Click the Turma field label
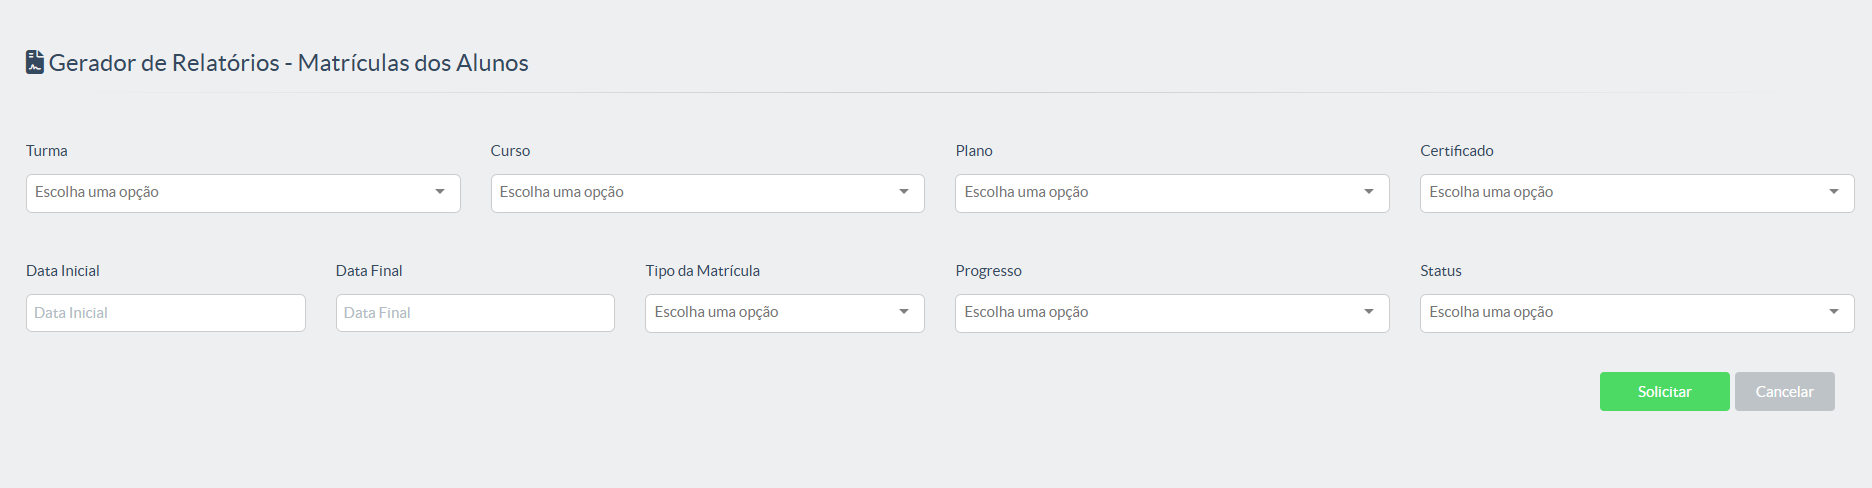The width and height of the screenshot is (1872, 488). (x=47, y=151)
